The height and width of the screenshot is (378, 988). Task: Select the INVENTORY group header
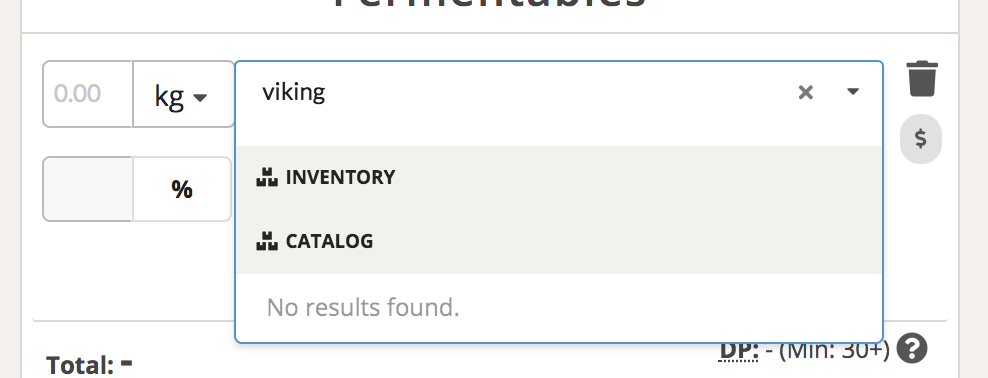(x=559, y=177)
